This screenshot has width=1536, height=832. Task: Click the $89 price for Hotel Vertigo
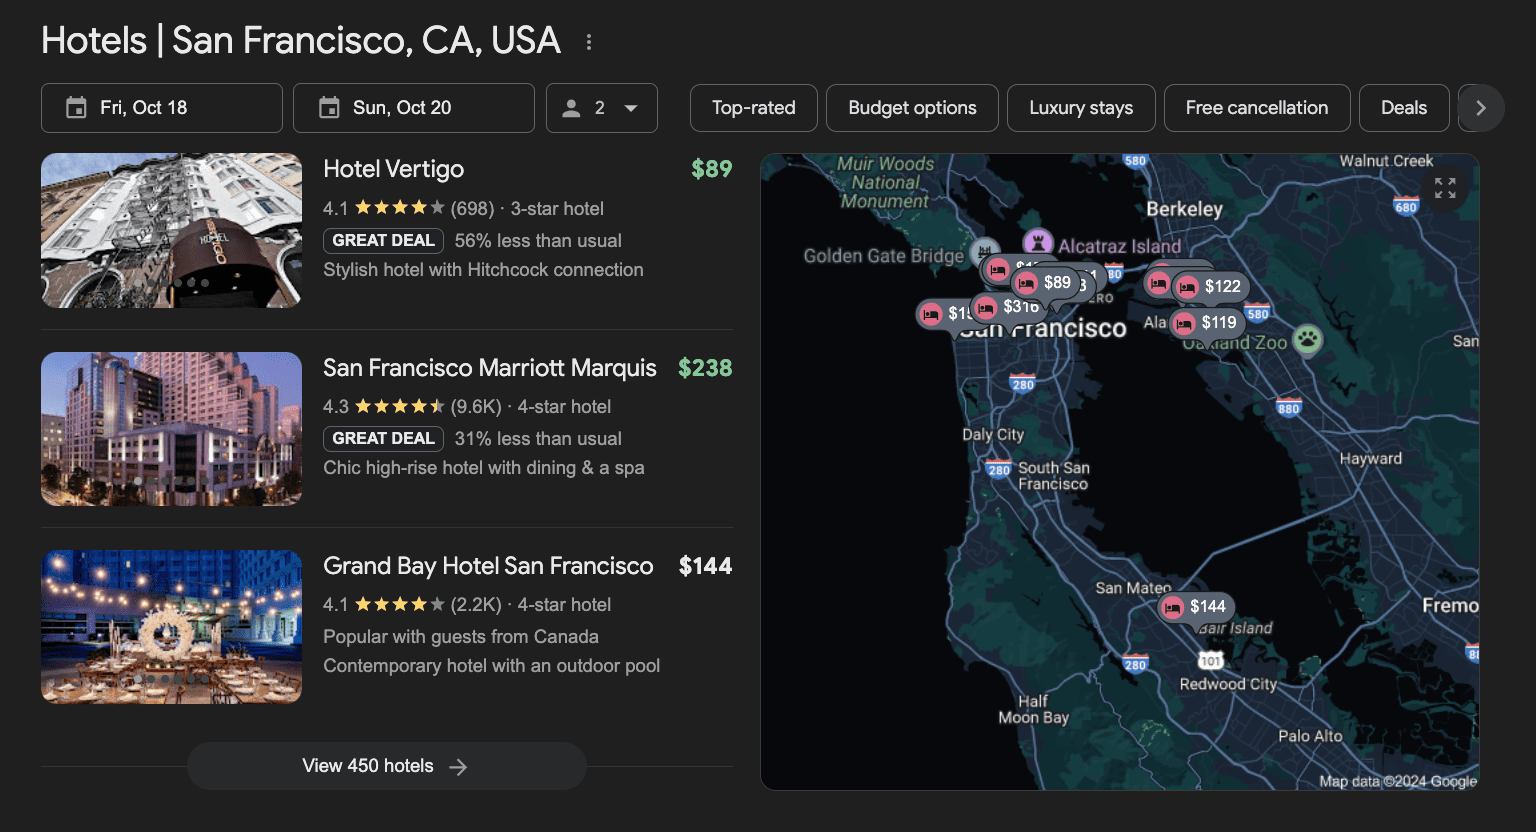pos(712,169)
